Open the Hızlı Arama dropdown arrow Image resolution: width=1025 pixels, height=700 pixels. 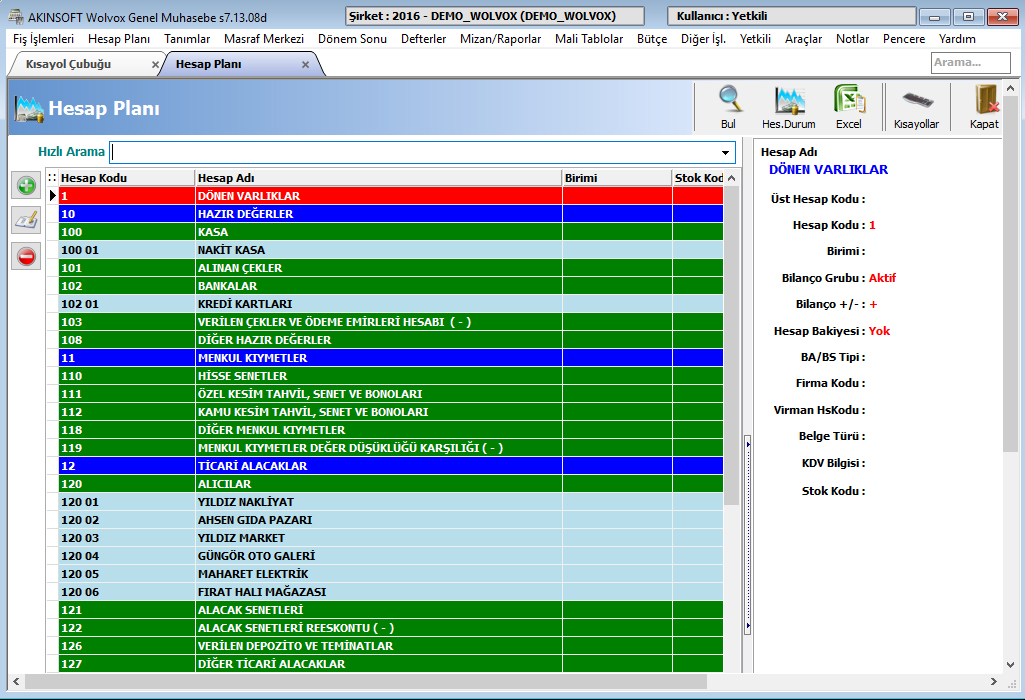coord(726,153)
